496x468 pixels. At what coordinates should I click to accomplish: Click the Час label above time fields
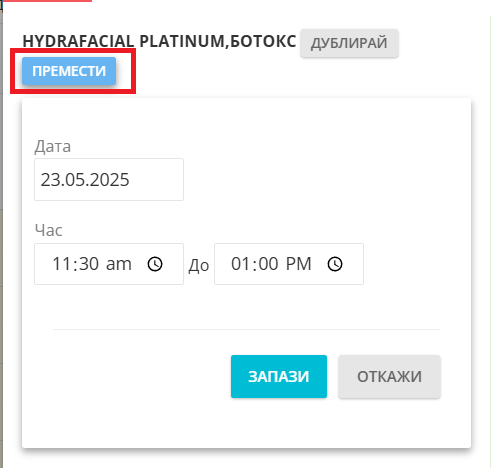click(x=48, y=230)
